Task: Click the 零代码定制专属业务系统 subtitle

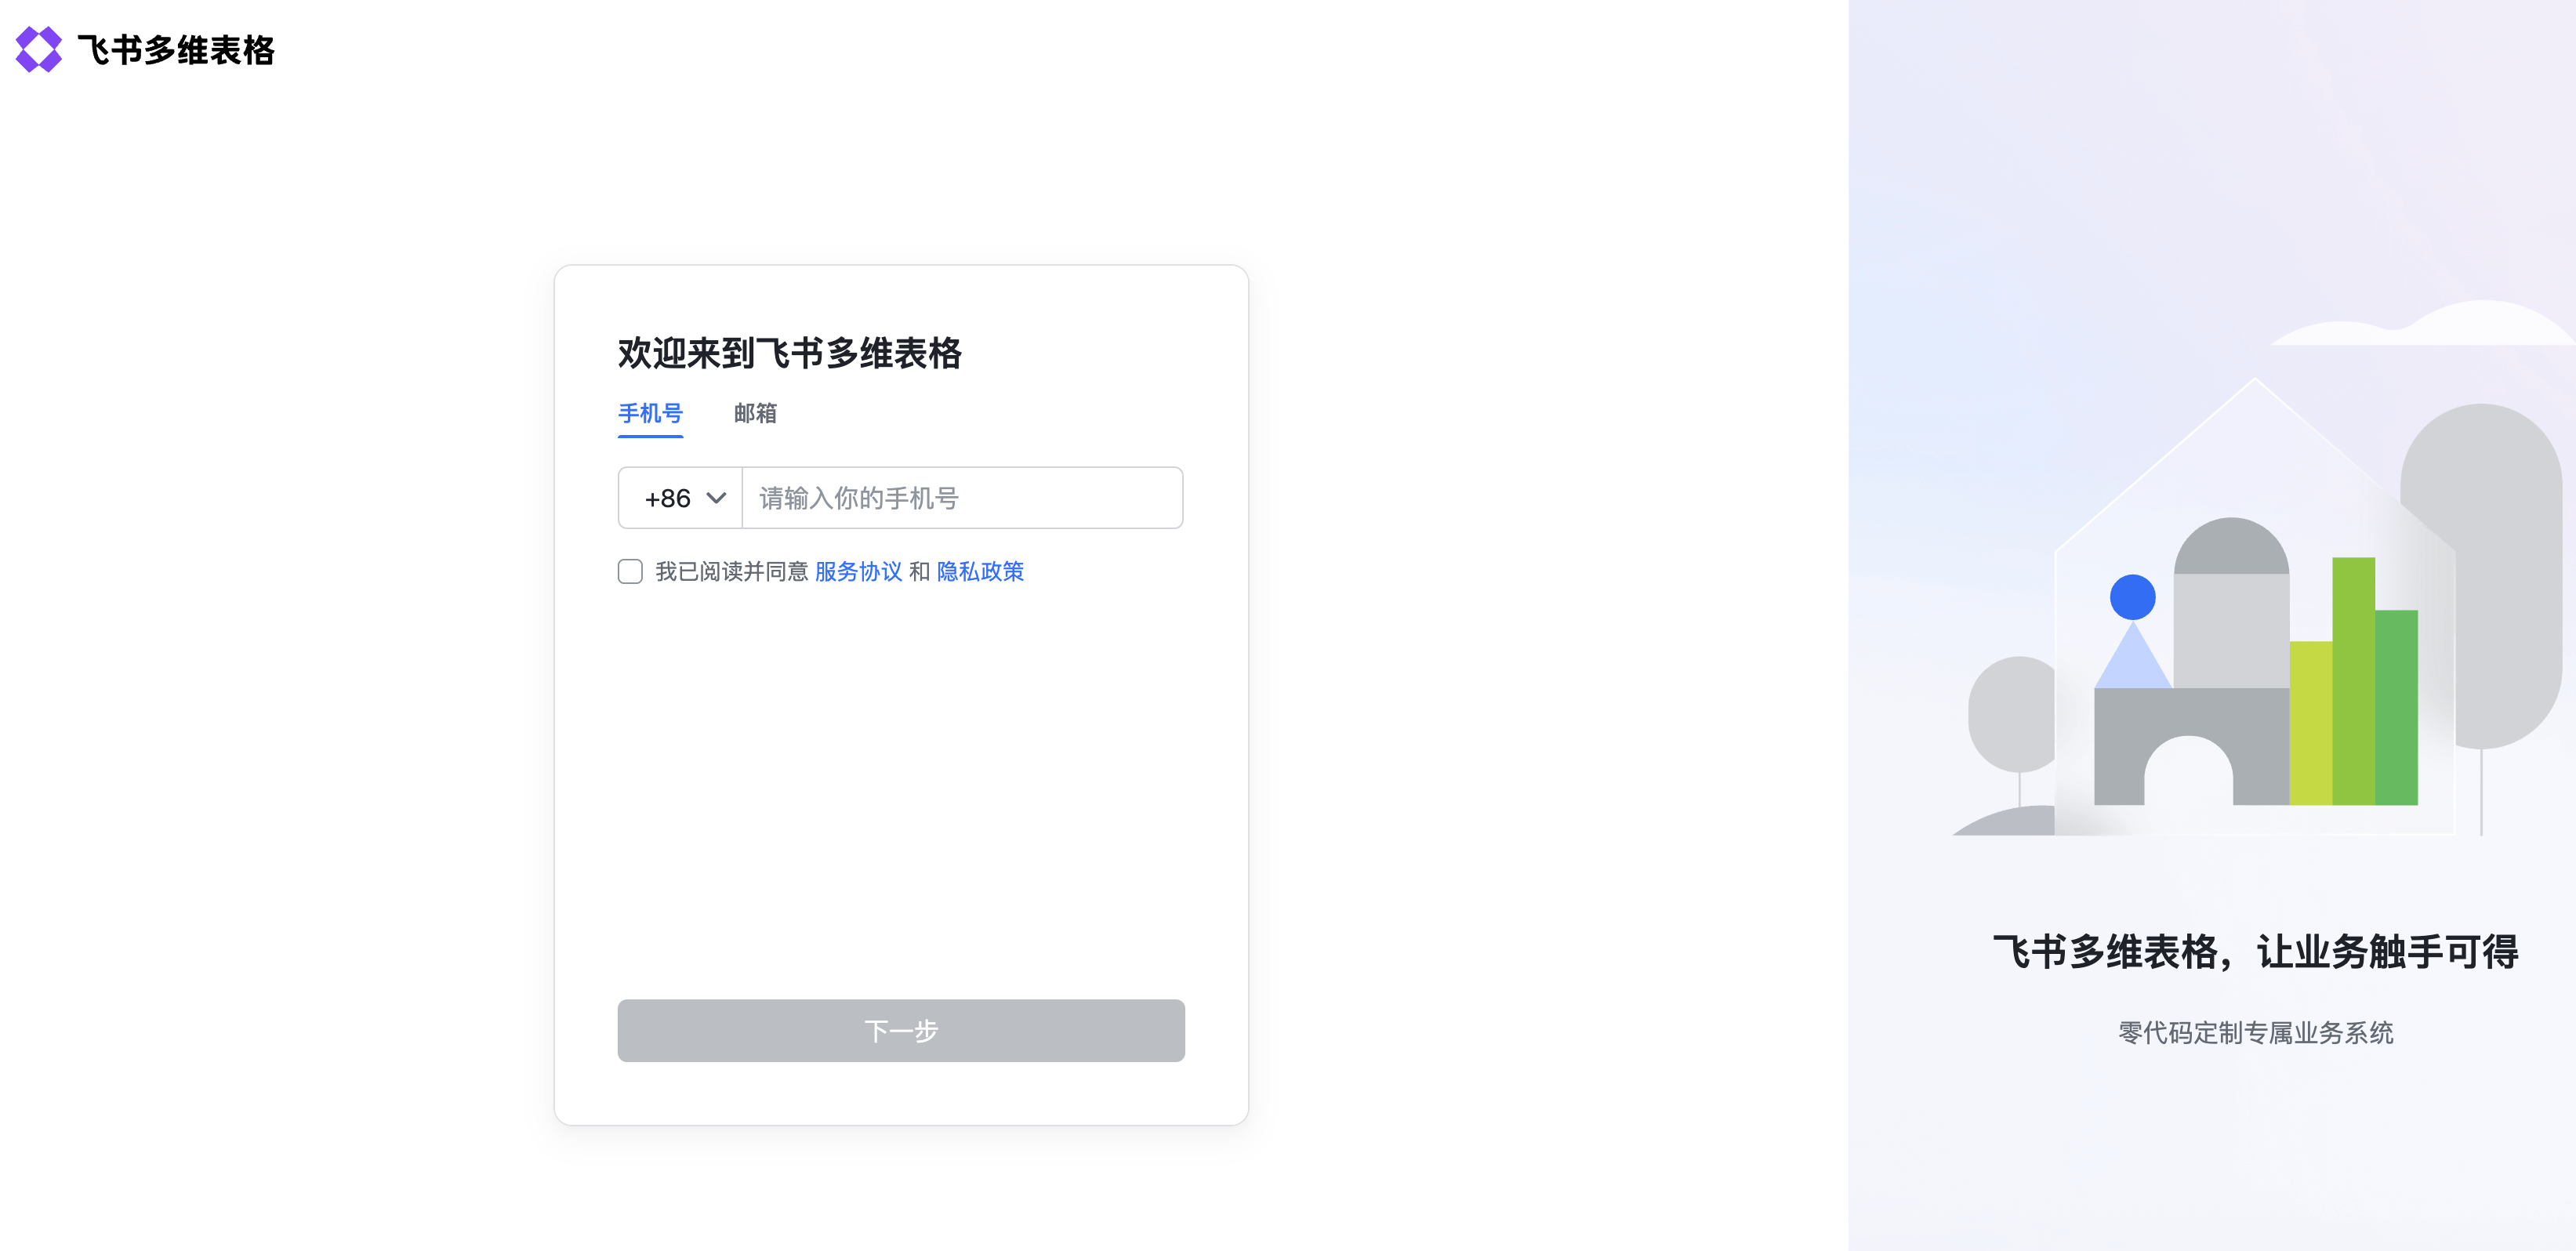Action: click(x=2255, y=1032)
